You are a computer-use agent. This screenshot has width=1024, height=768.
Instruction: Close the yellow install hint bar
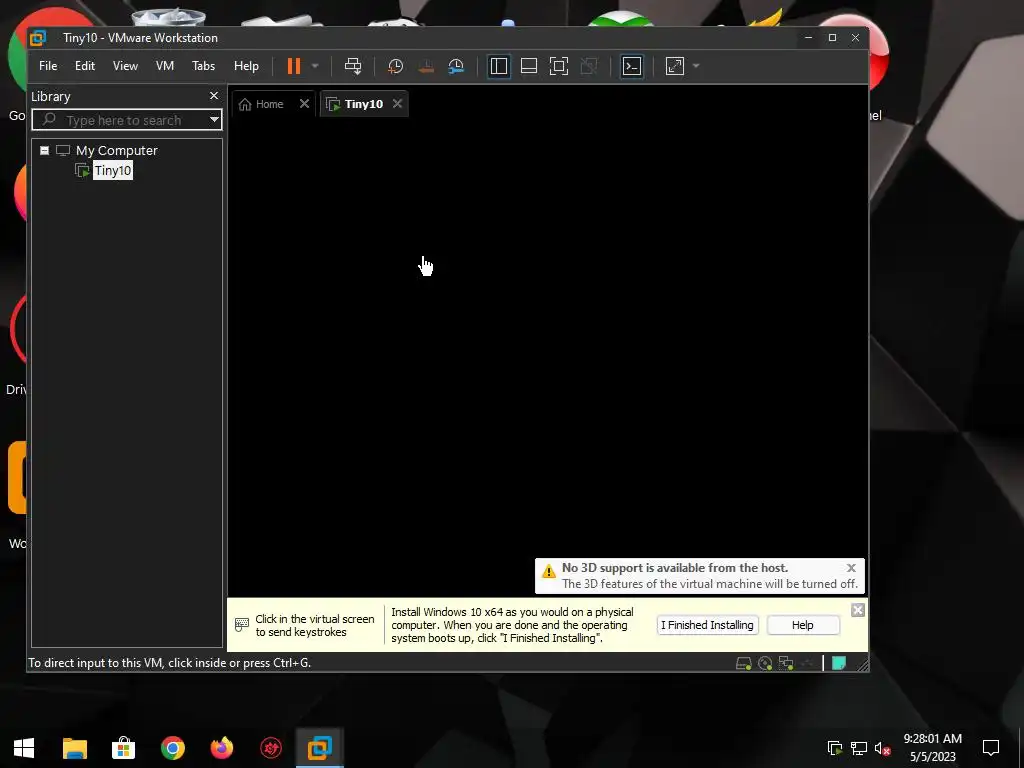tap(858, 610)
